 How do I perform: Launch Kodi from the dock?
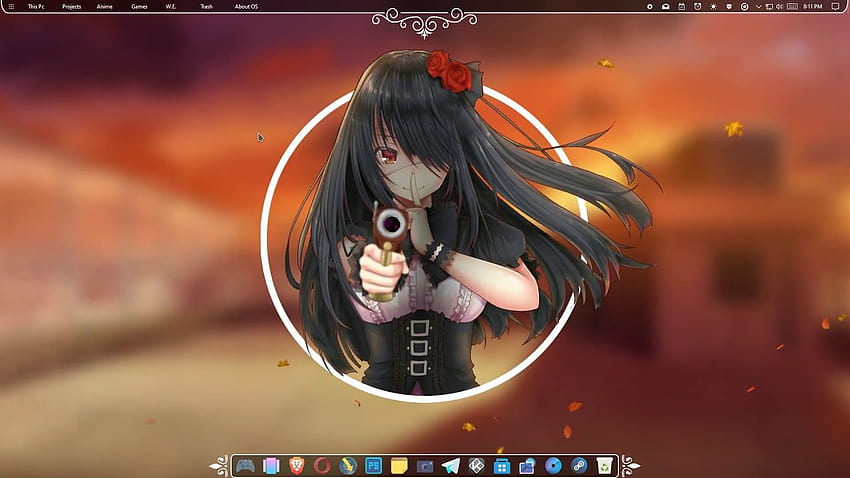pyautogui.click(x=476, y=466)
